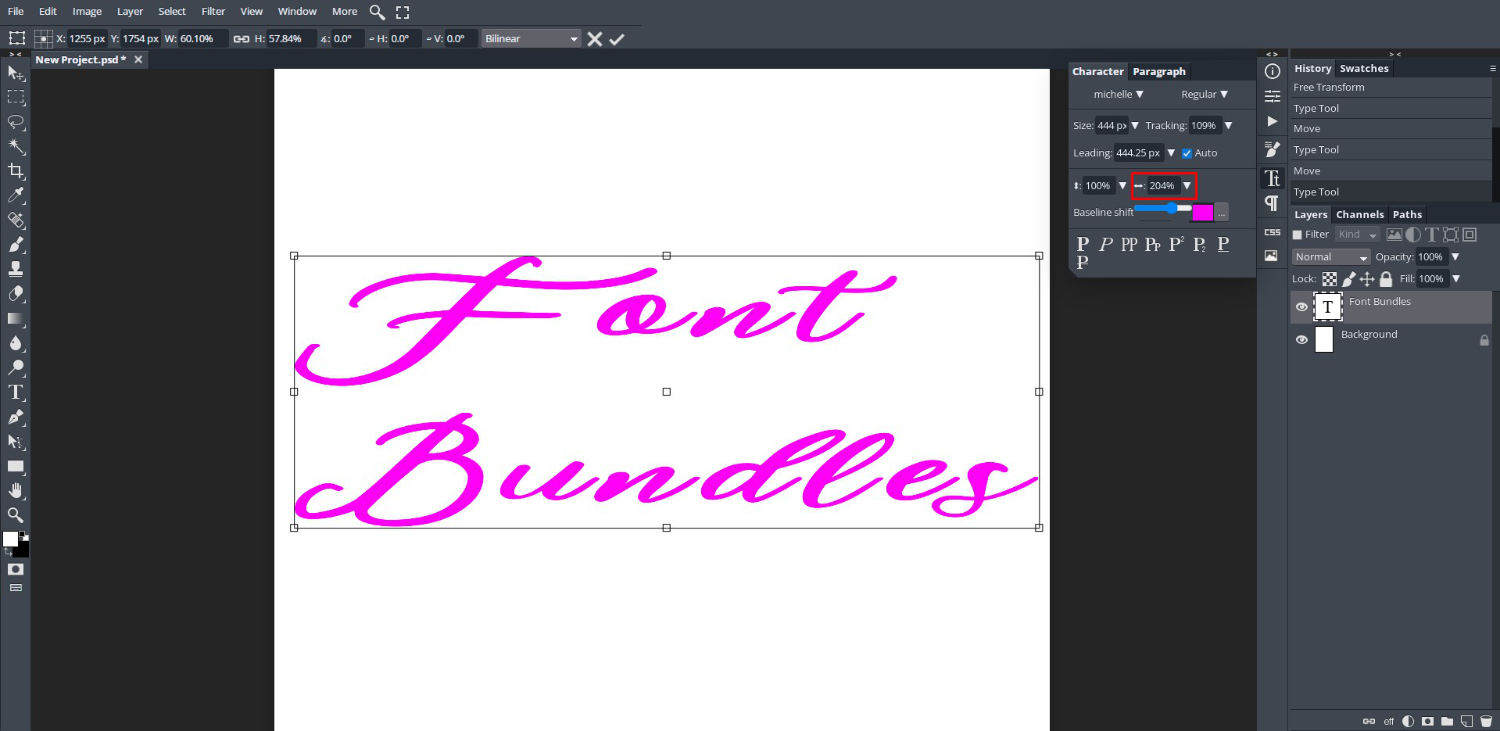Toggle fullscreen mode icon in menu bar
1500x731 pixels.
[402, 12]
